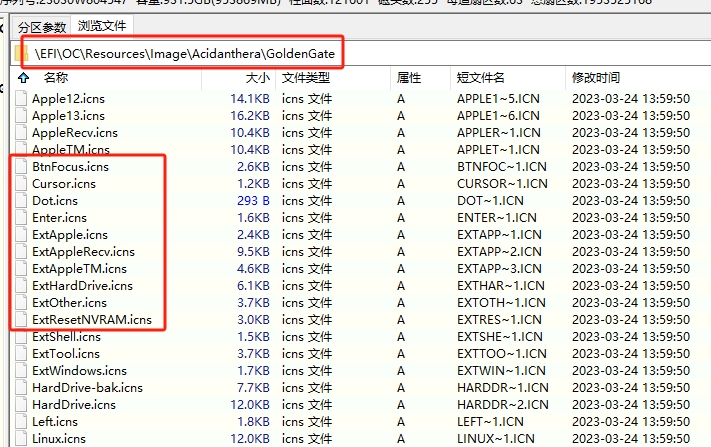Select the BtnFocus.icns file icon
711x447 pixels.
tap(22, 166)
